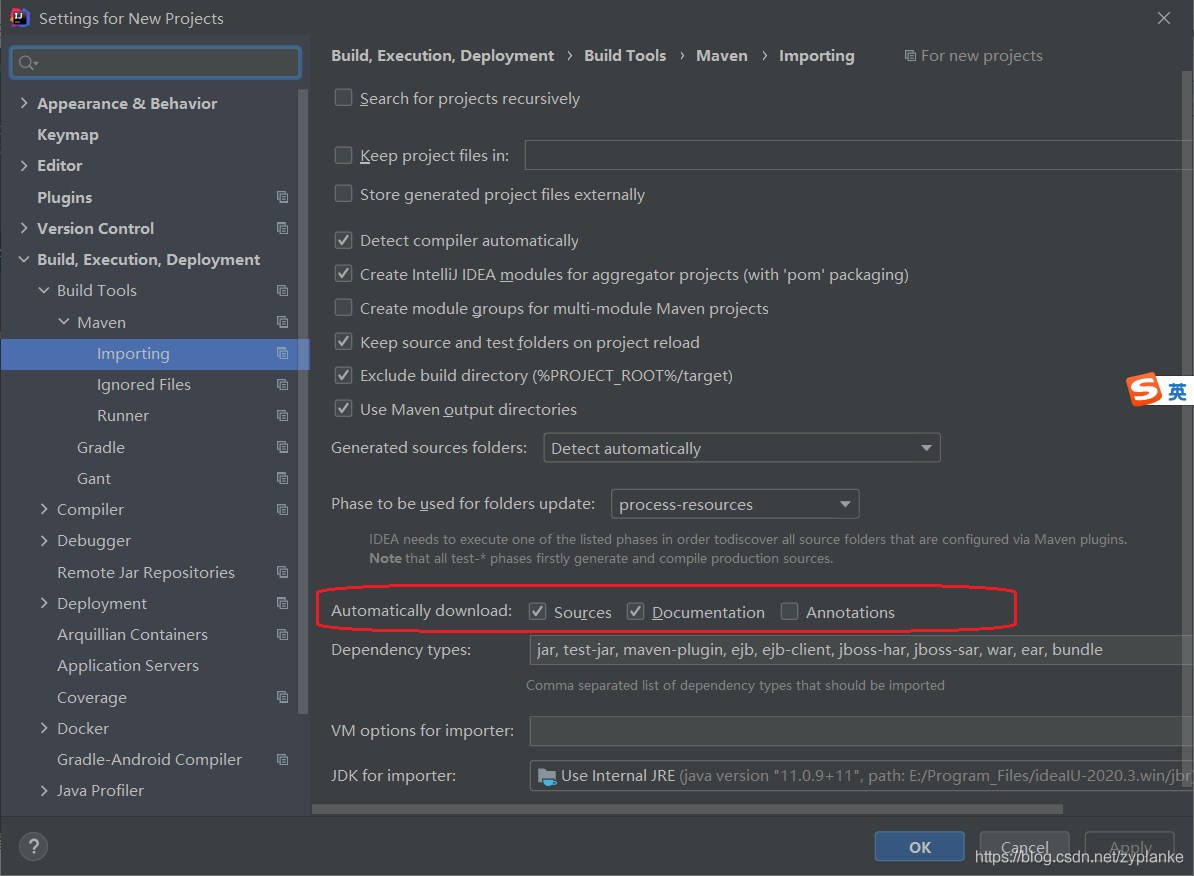The image size is (1194, 876).
Task: Uncheck 'Detect compiler automatically'
Action: pos(343,240)
